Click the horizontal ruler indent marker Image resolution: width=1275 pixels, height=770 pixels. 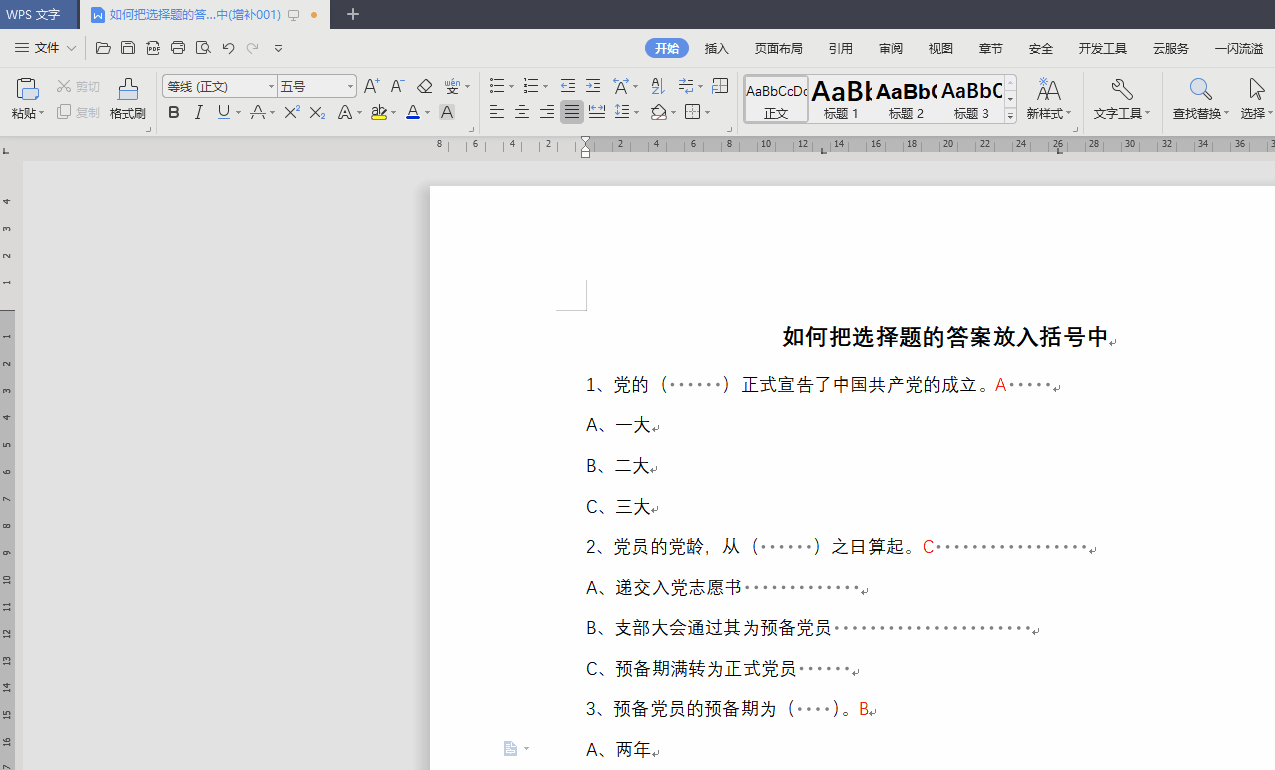(x=586, y=146)
